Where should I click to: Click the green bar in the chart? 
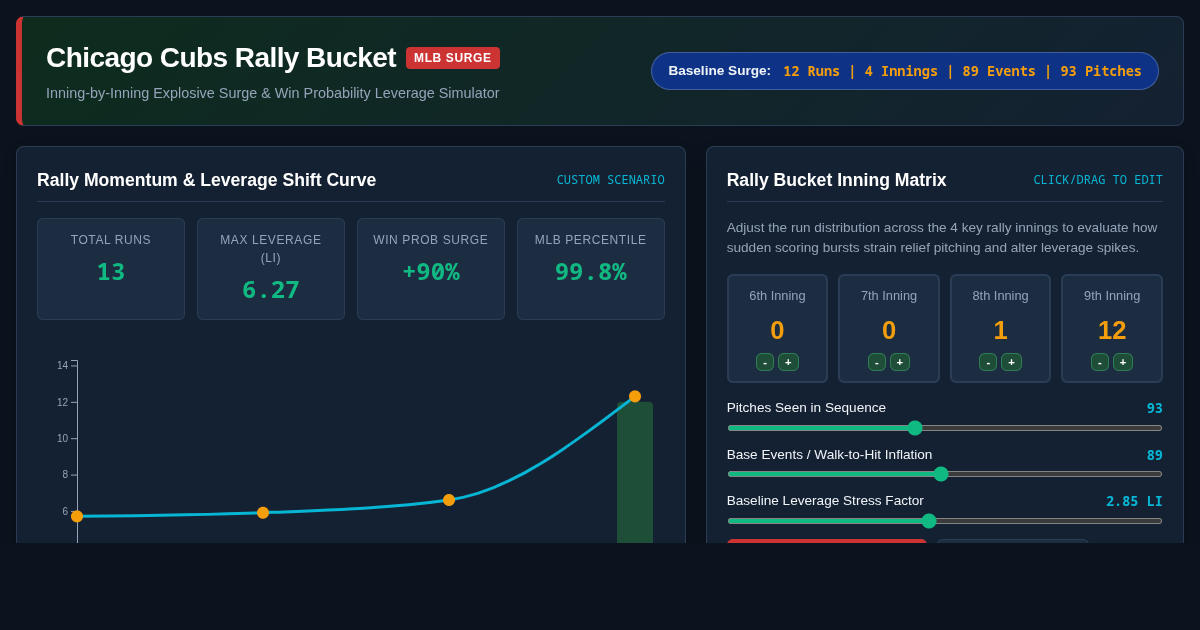635,472
